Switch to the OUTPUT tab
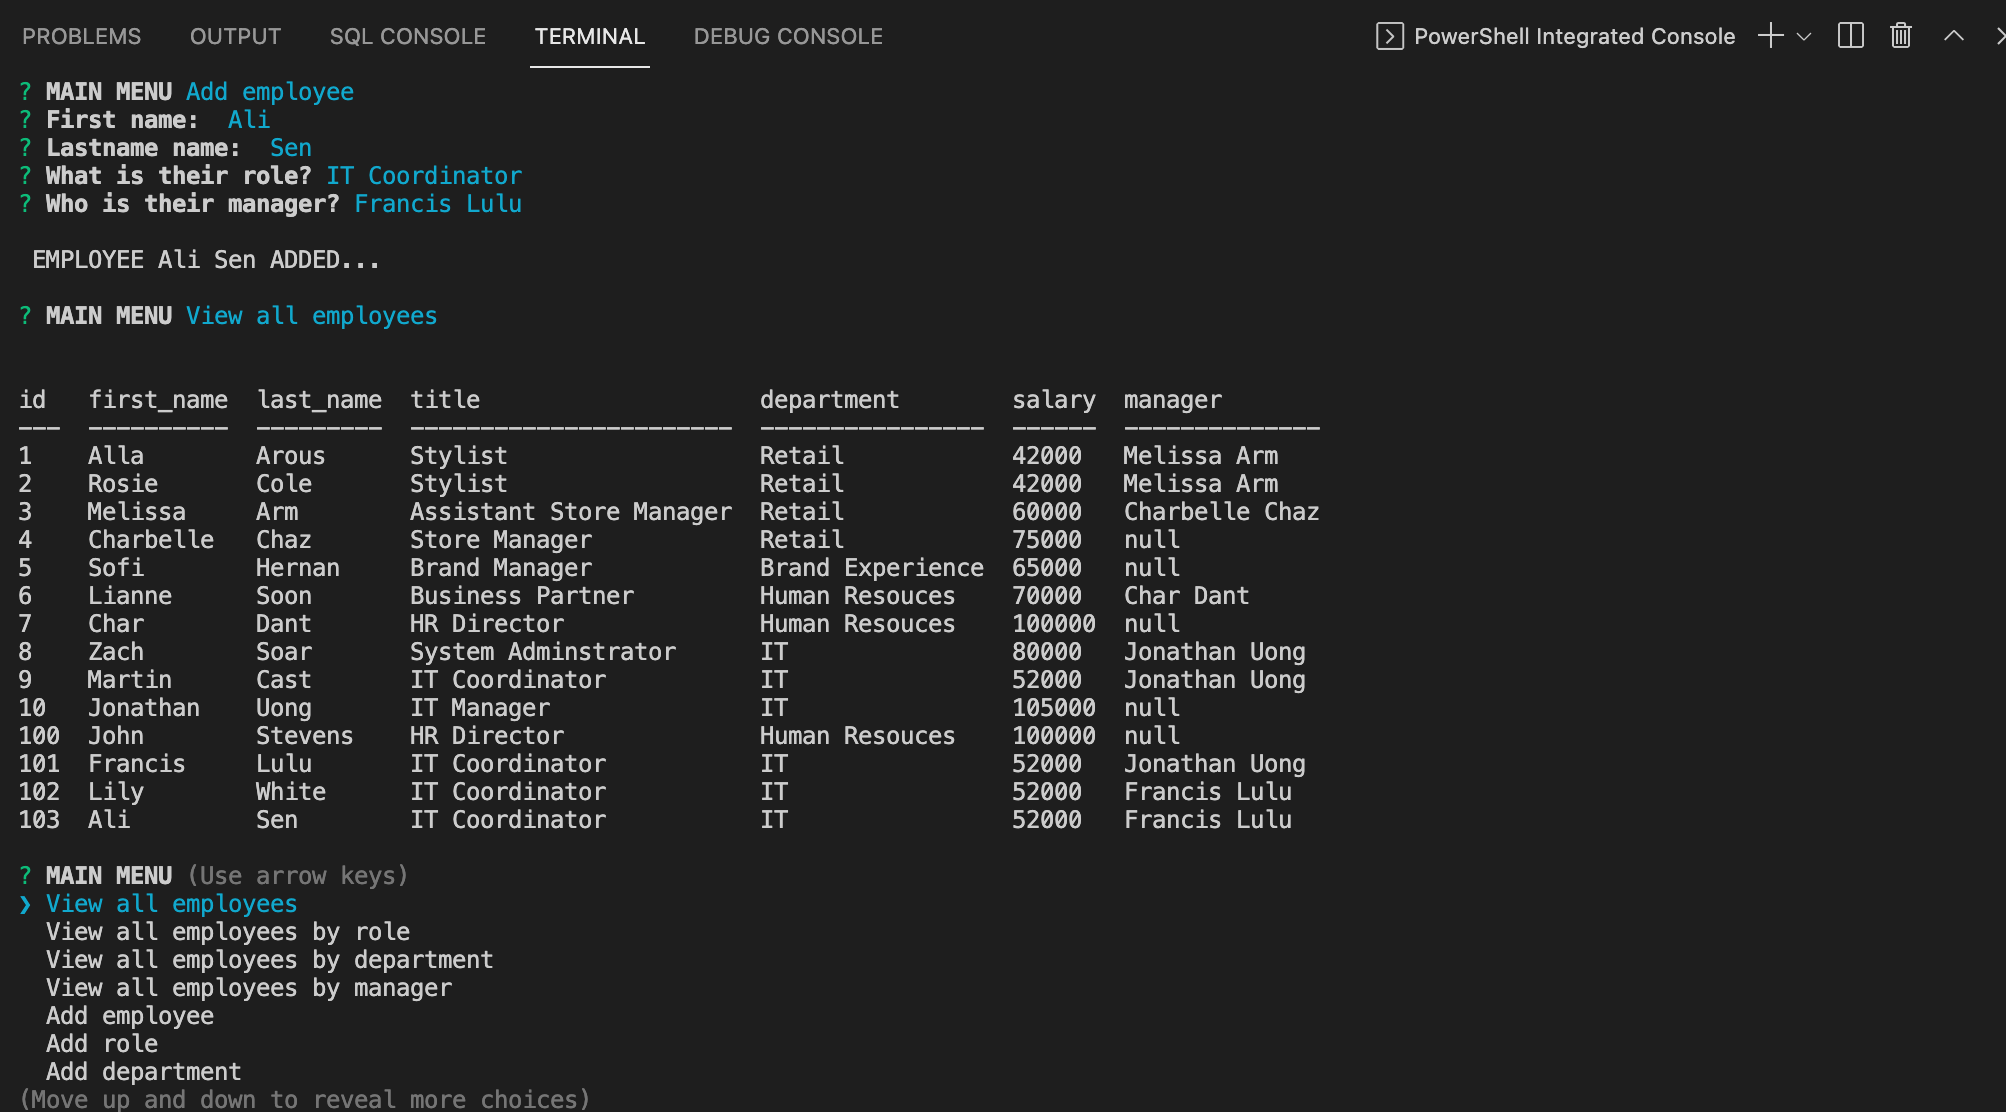2006x1112 pixels. click(234, 36)
